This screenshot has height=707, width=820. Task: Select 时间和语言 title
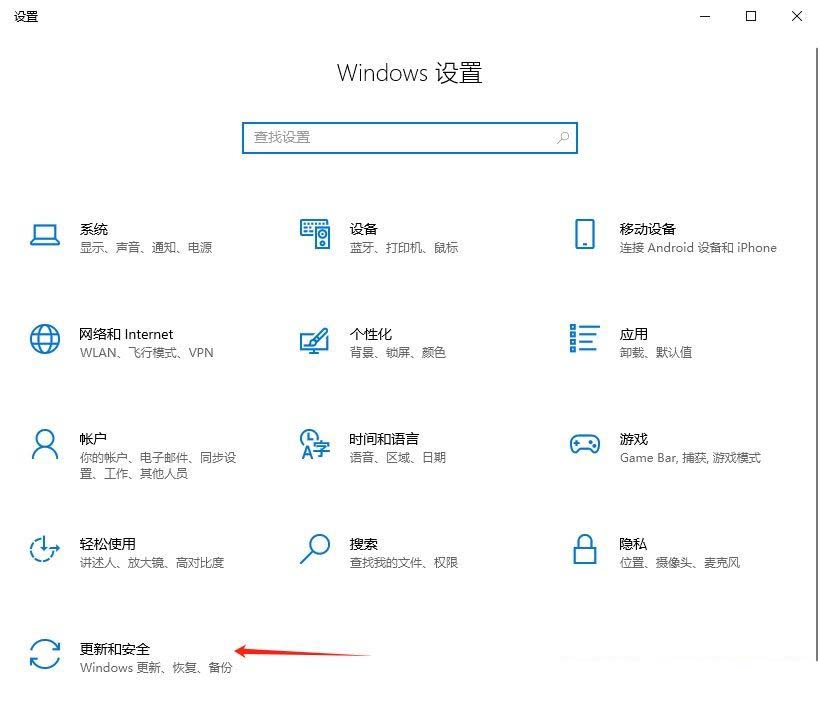[x=384, y=439]
